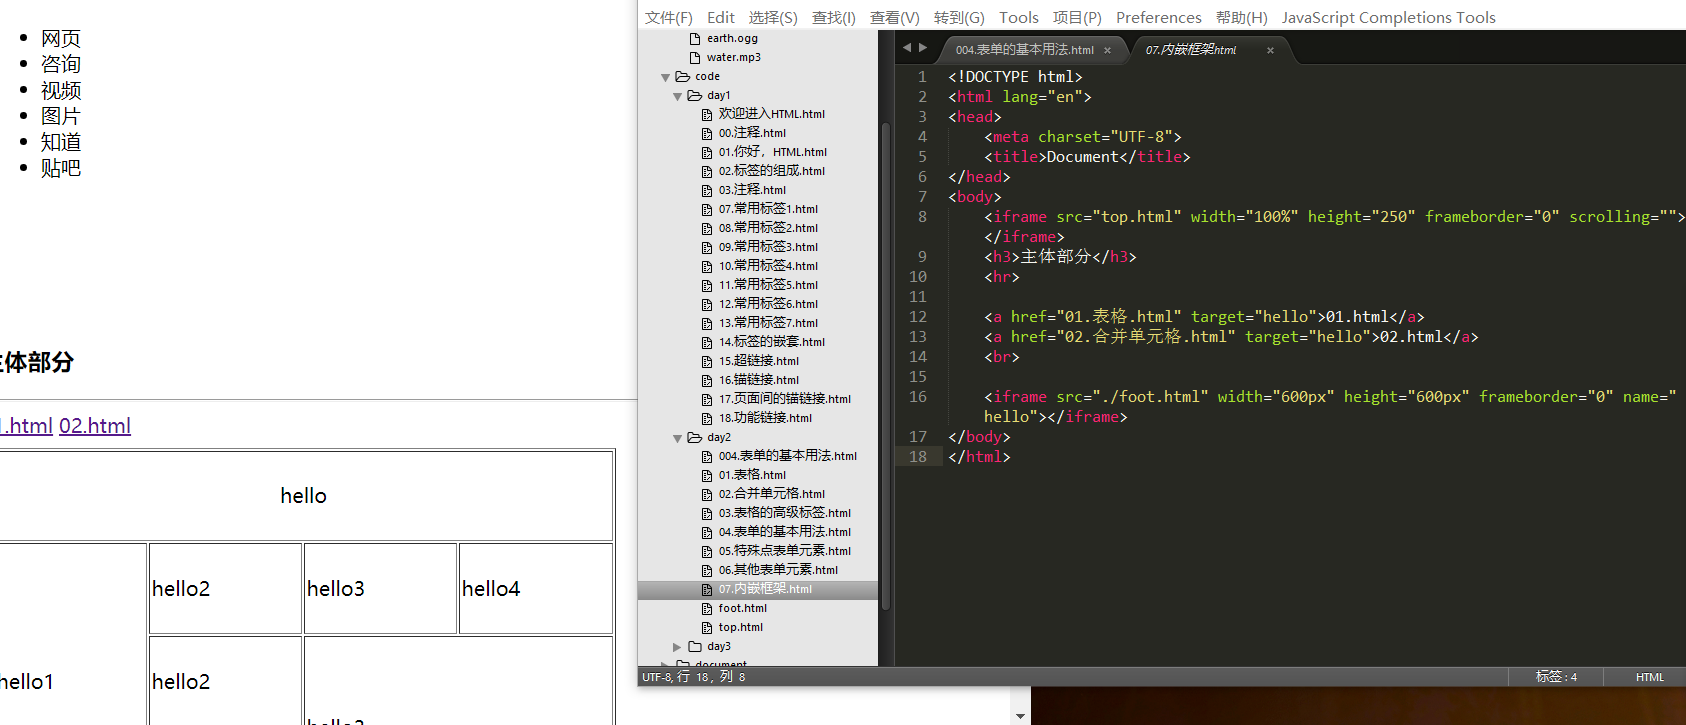The image size is (1686, 725).
Task: Open the 文件(F) menu
Action: pyautogui.click(x=668, y=17)
